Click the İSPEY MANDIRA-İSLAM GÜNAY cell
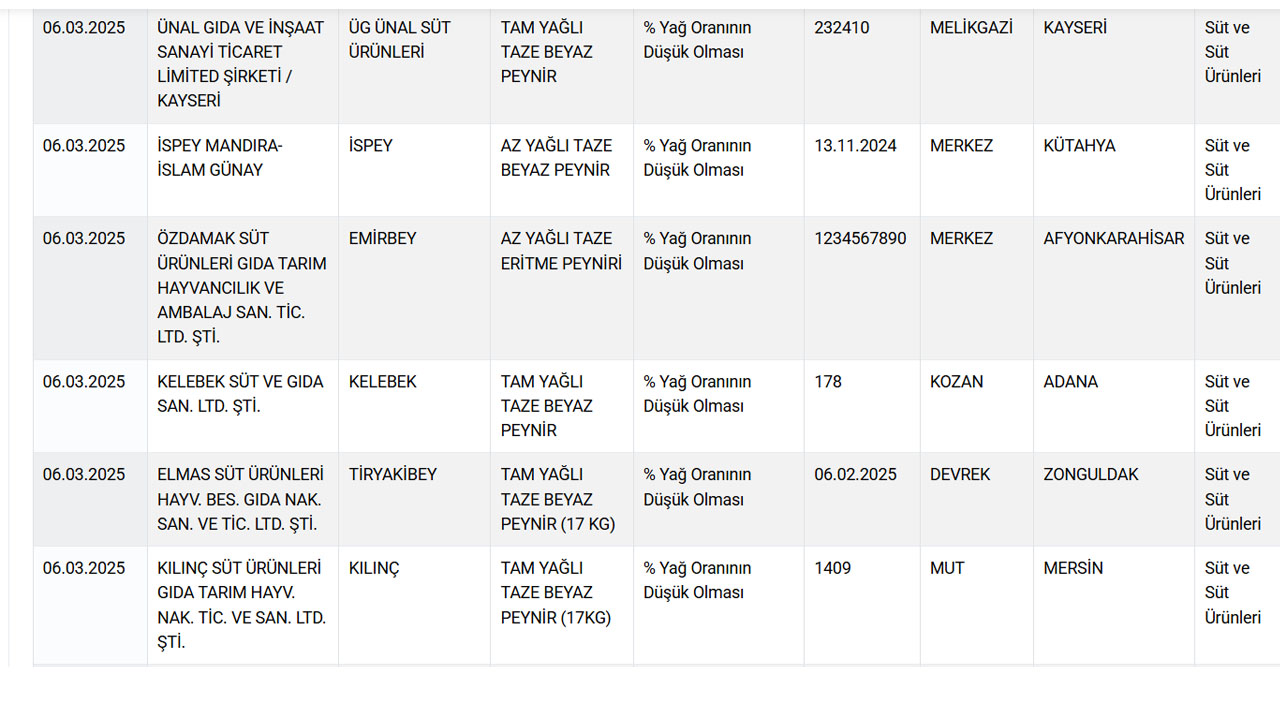The image size is (1280, 720). tap(242, 170)
